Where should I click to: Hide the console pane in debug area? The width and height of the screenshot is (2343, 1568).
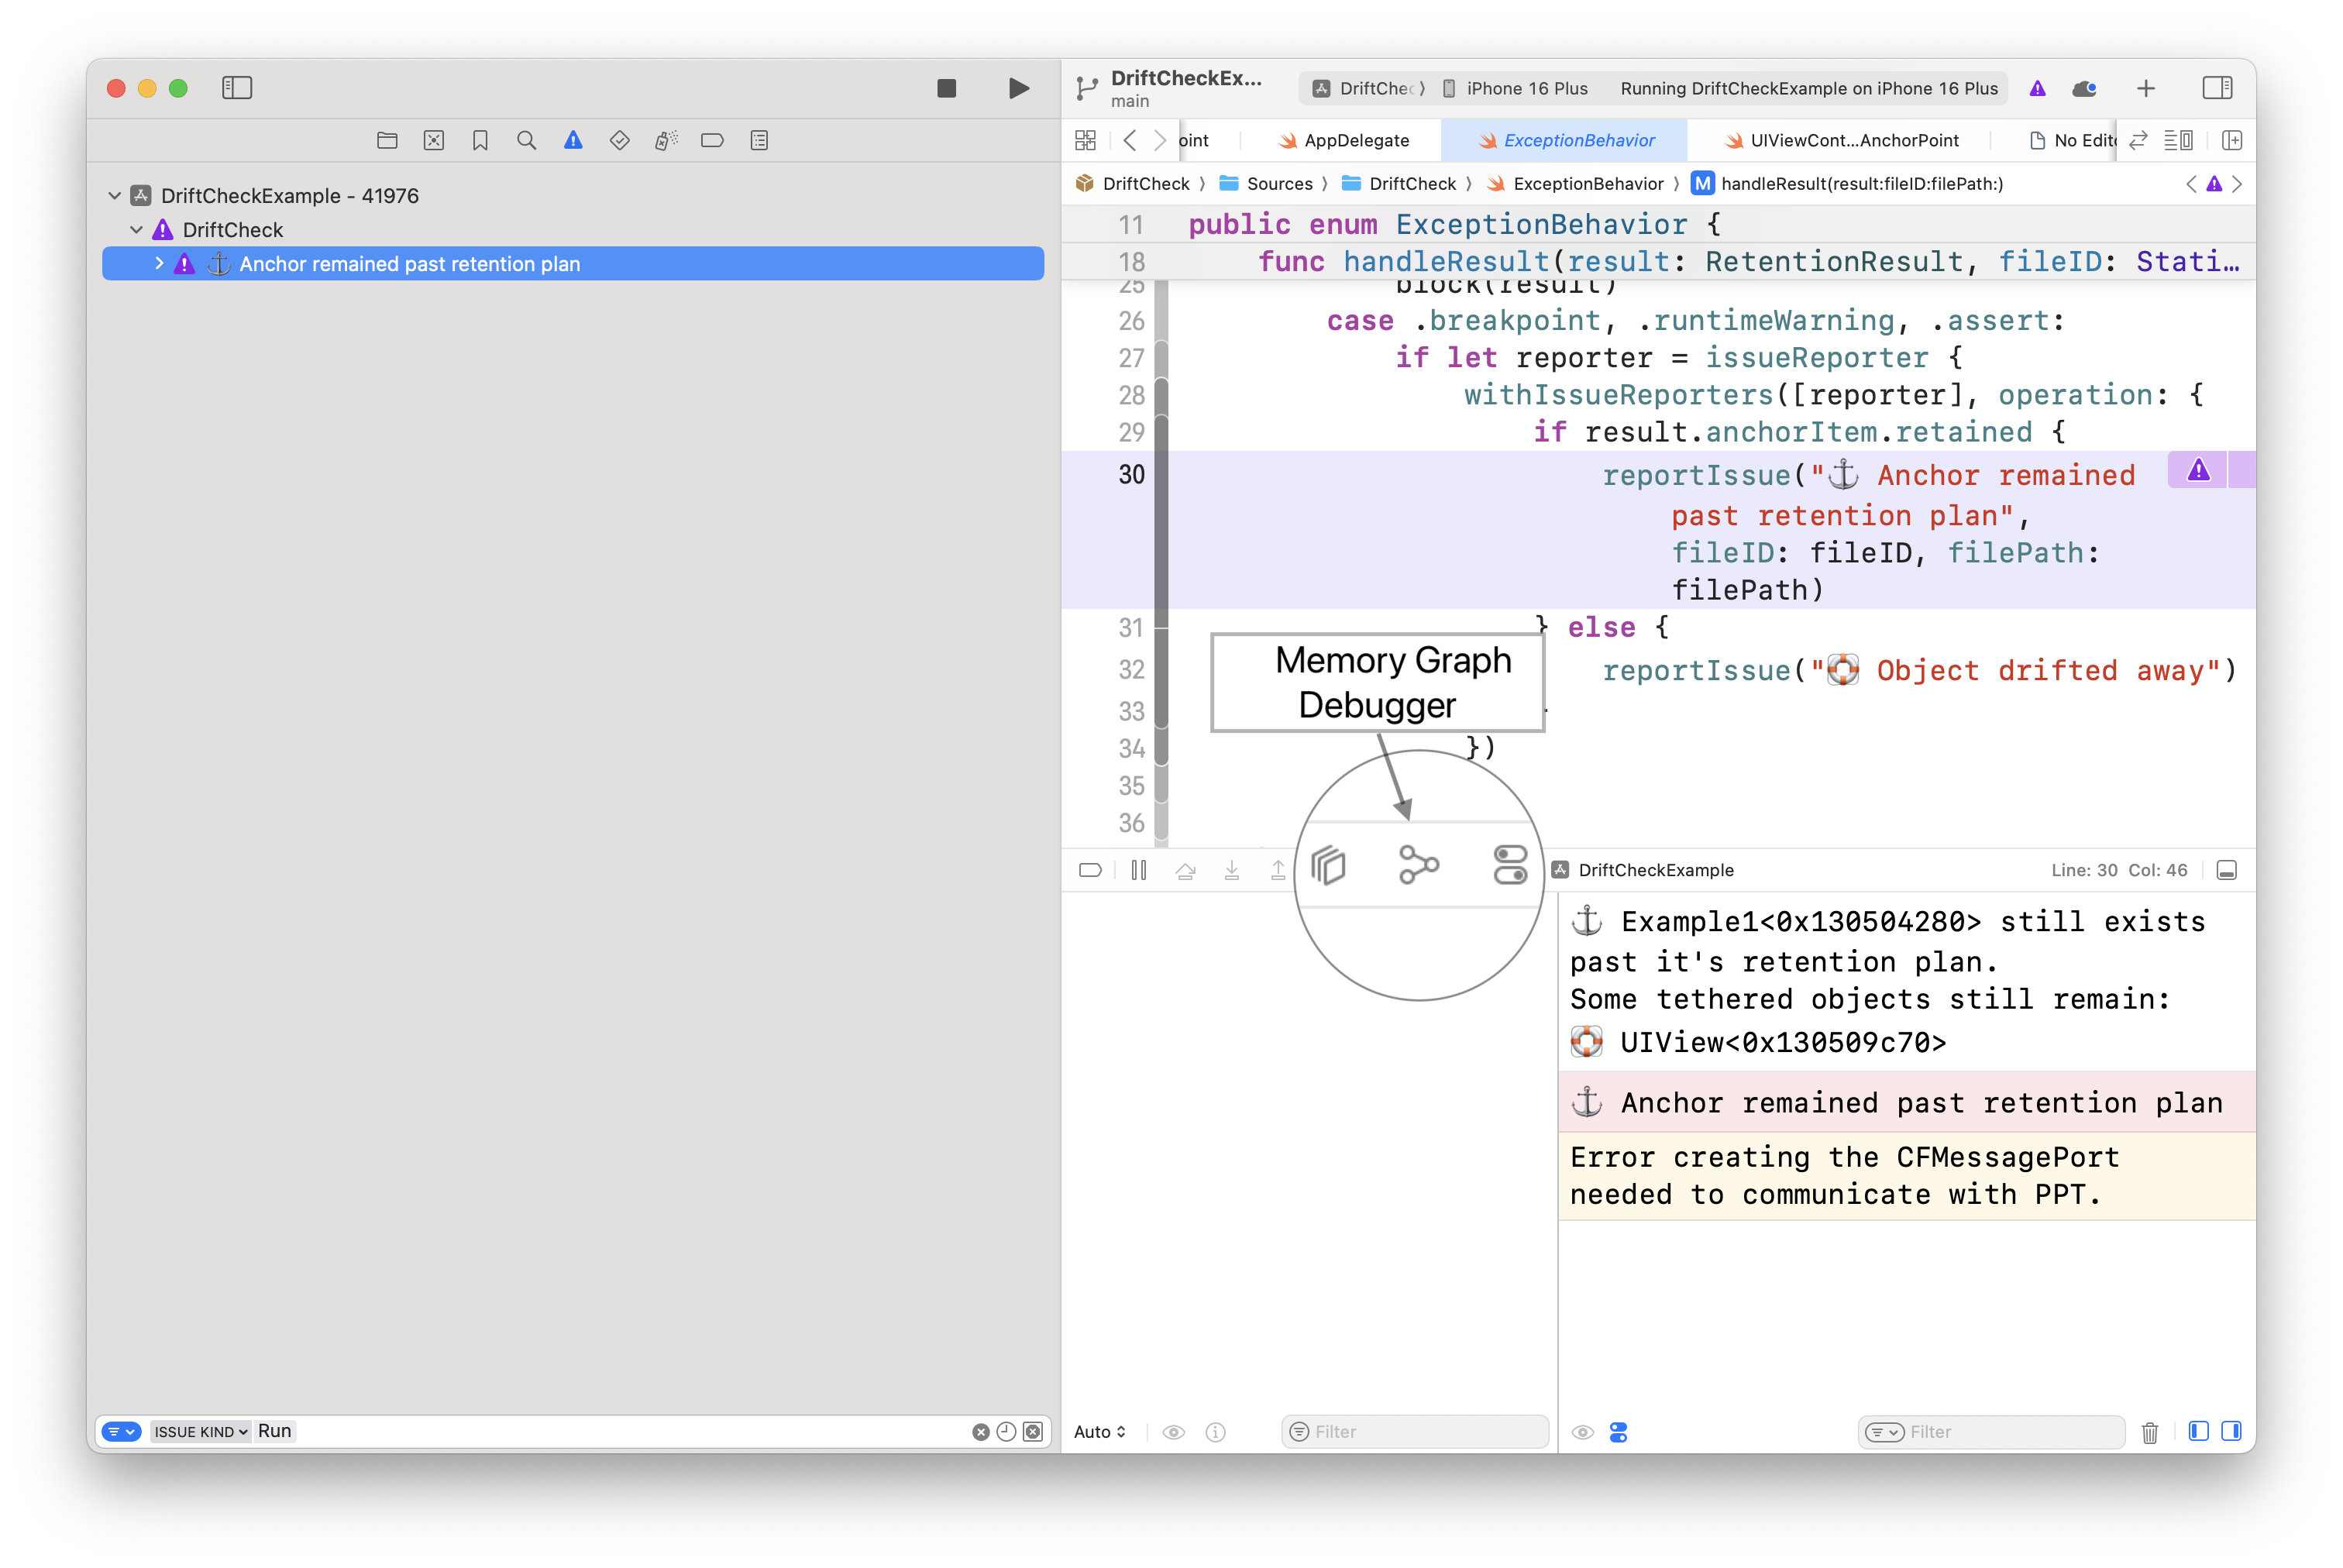pos(2231,1432)
